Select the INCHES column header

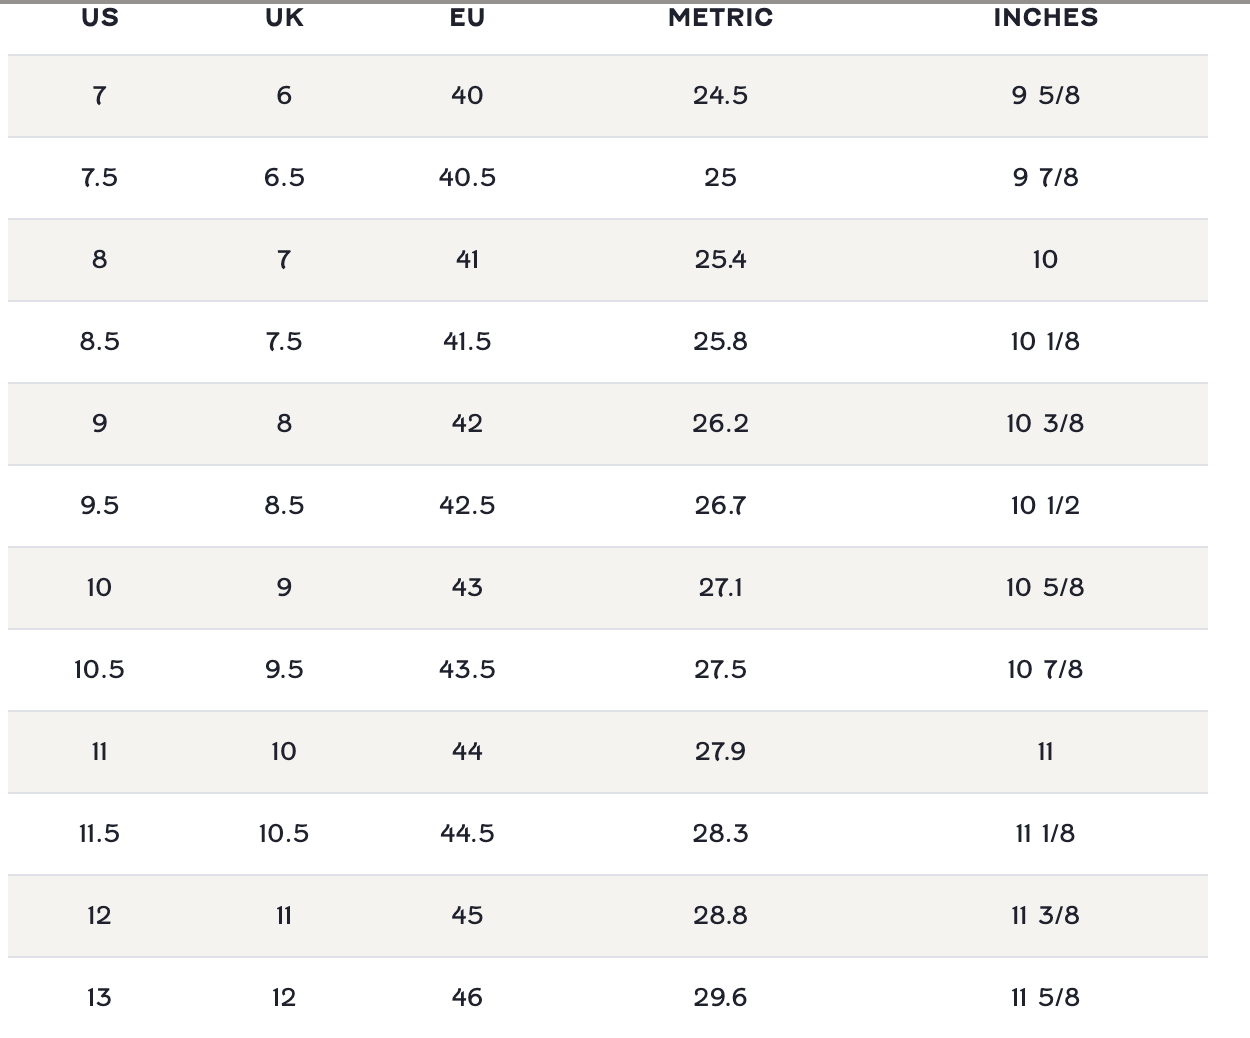(1045, 18)
